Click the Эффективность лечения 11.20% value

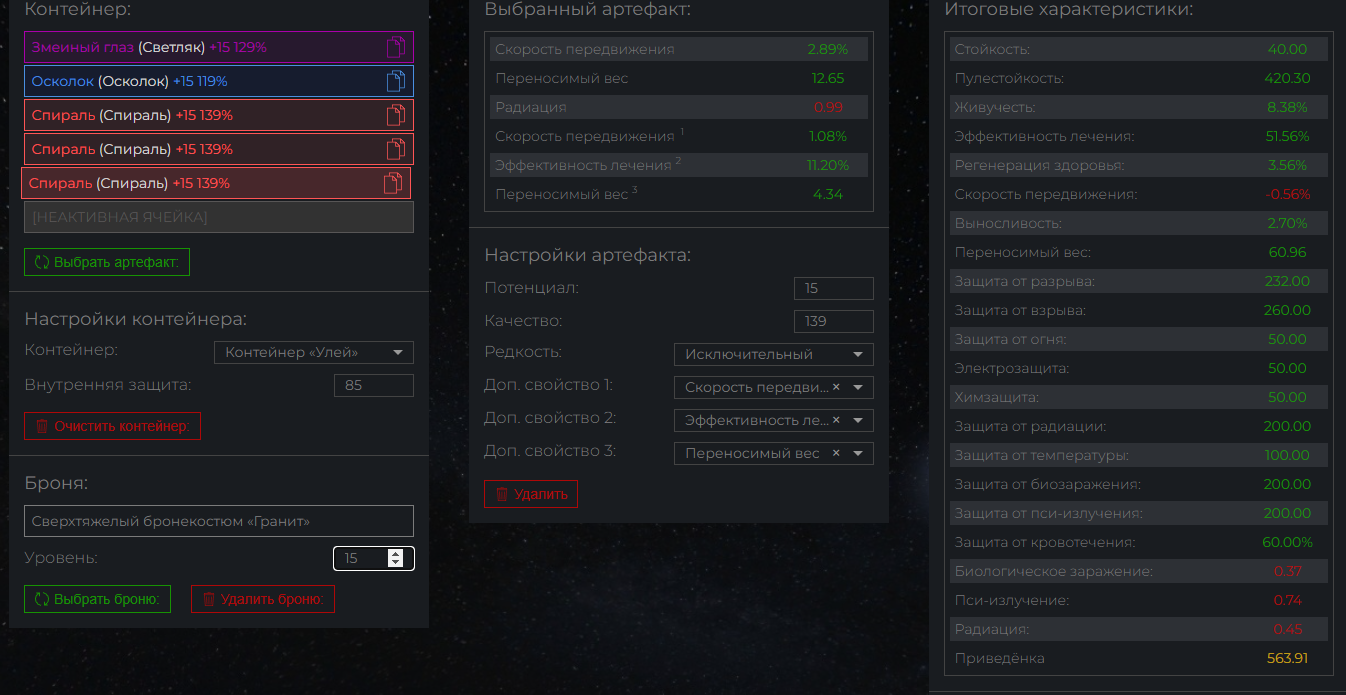[x=828, y=165]
